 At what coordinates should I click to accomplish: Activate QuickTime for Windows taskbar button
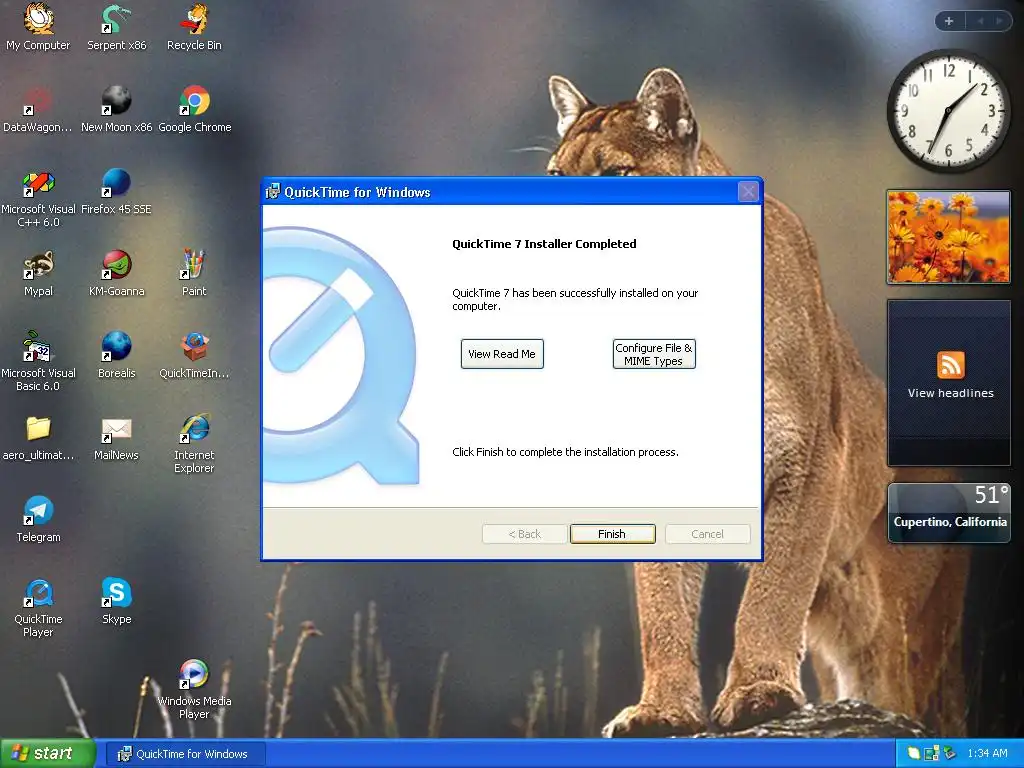pos(186,754)
